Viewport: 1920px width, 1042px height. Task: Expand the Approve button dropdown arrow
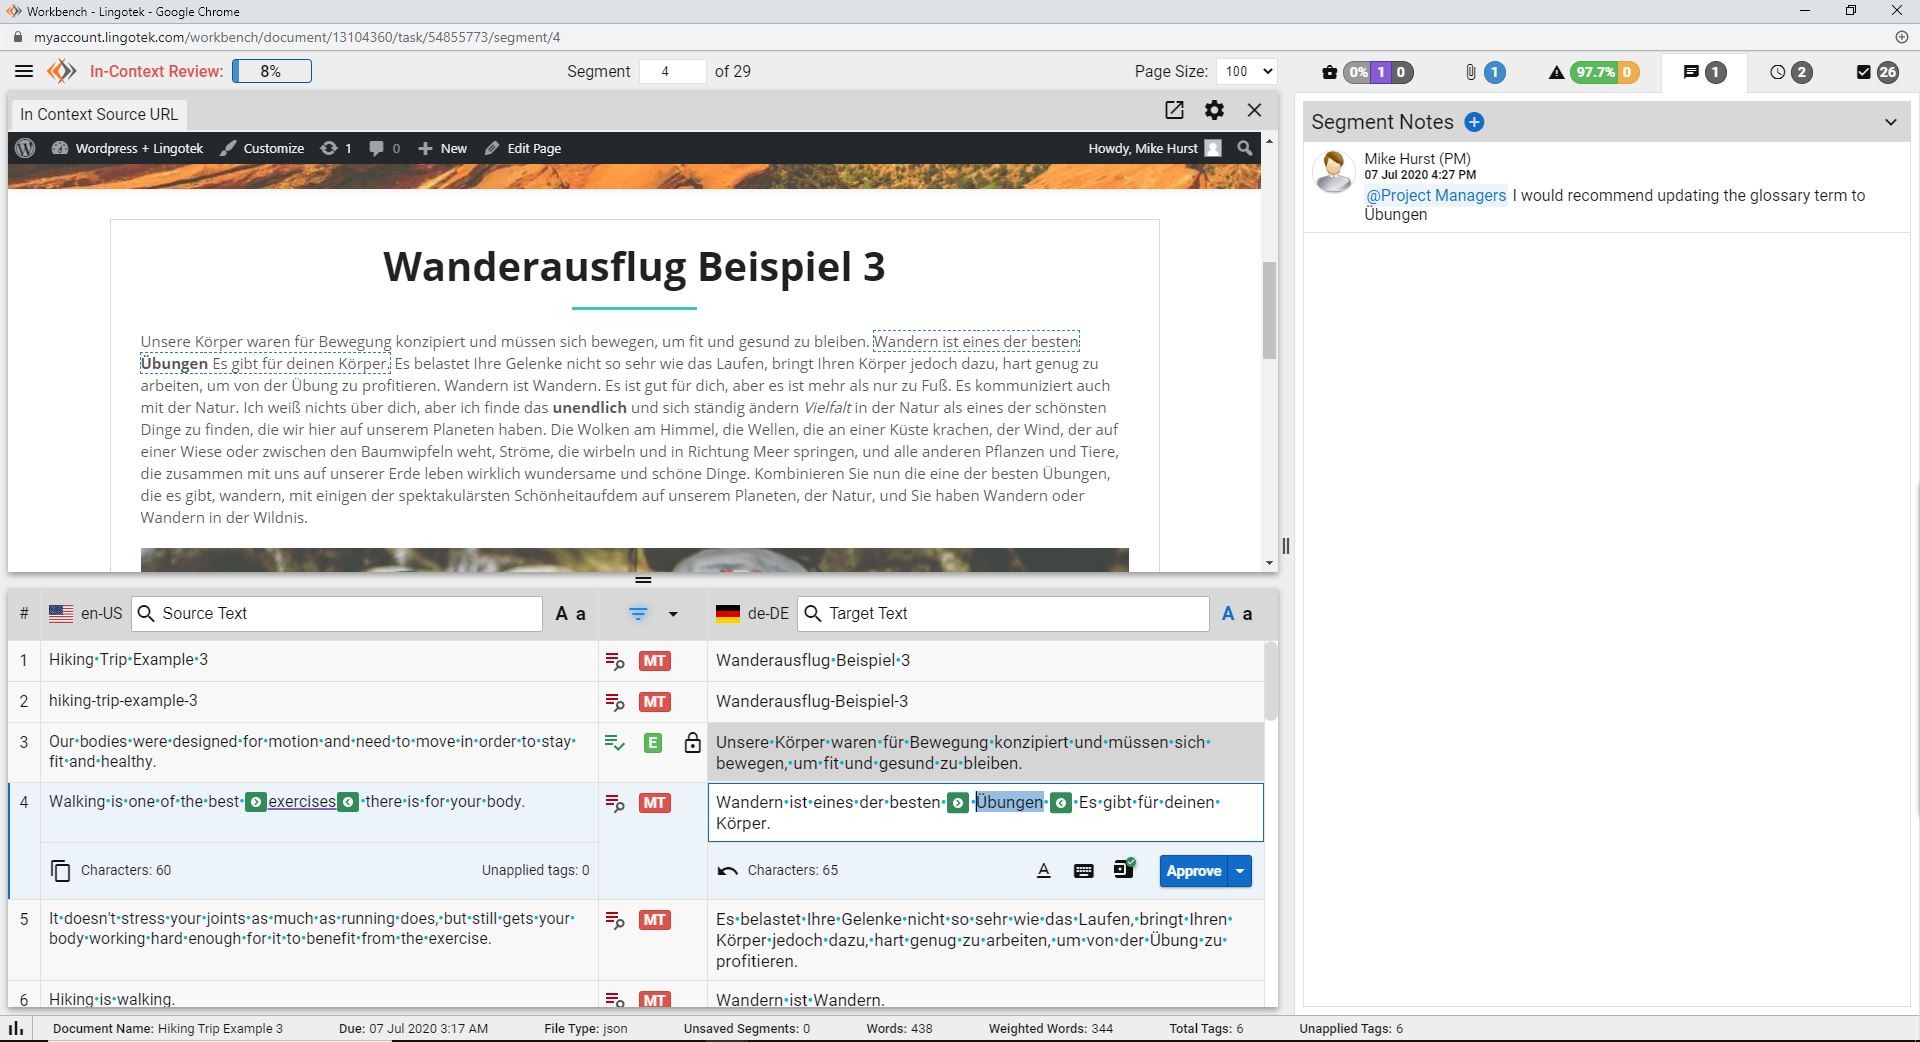pyautogui.click(x=1240, y=871)
